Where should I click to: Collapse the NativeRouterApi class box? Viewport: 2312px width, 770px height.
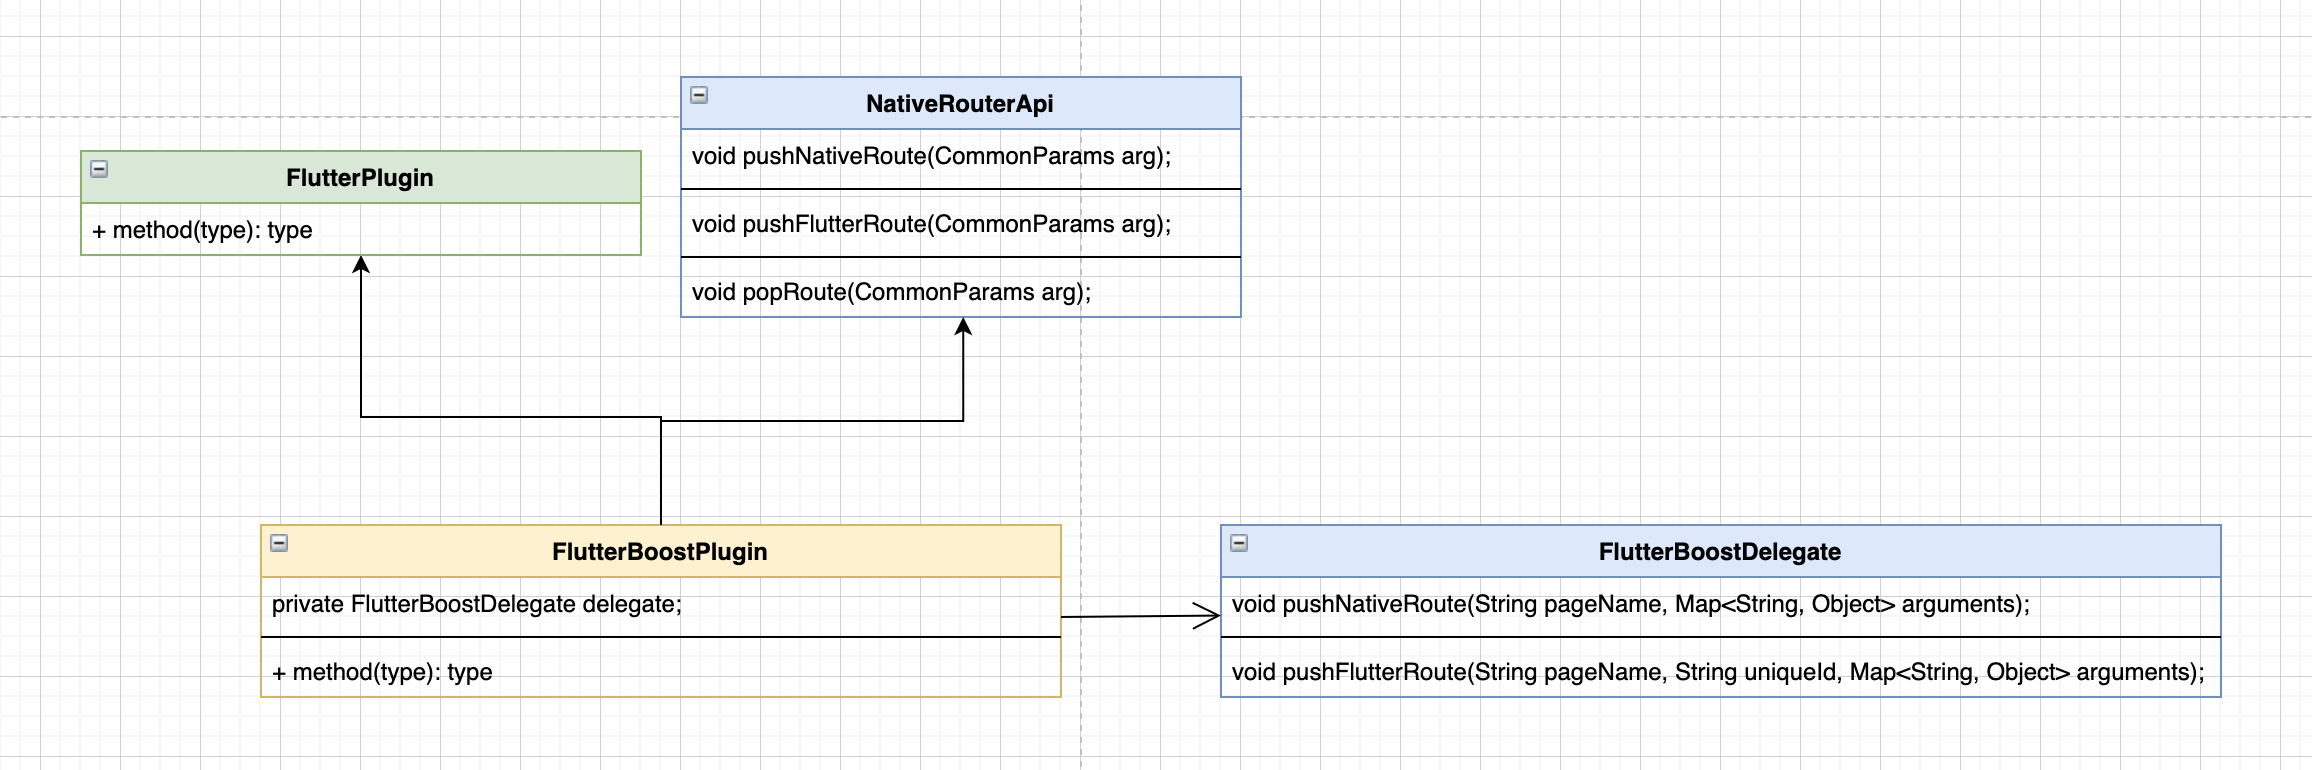(699, 95)
